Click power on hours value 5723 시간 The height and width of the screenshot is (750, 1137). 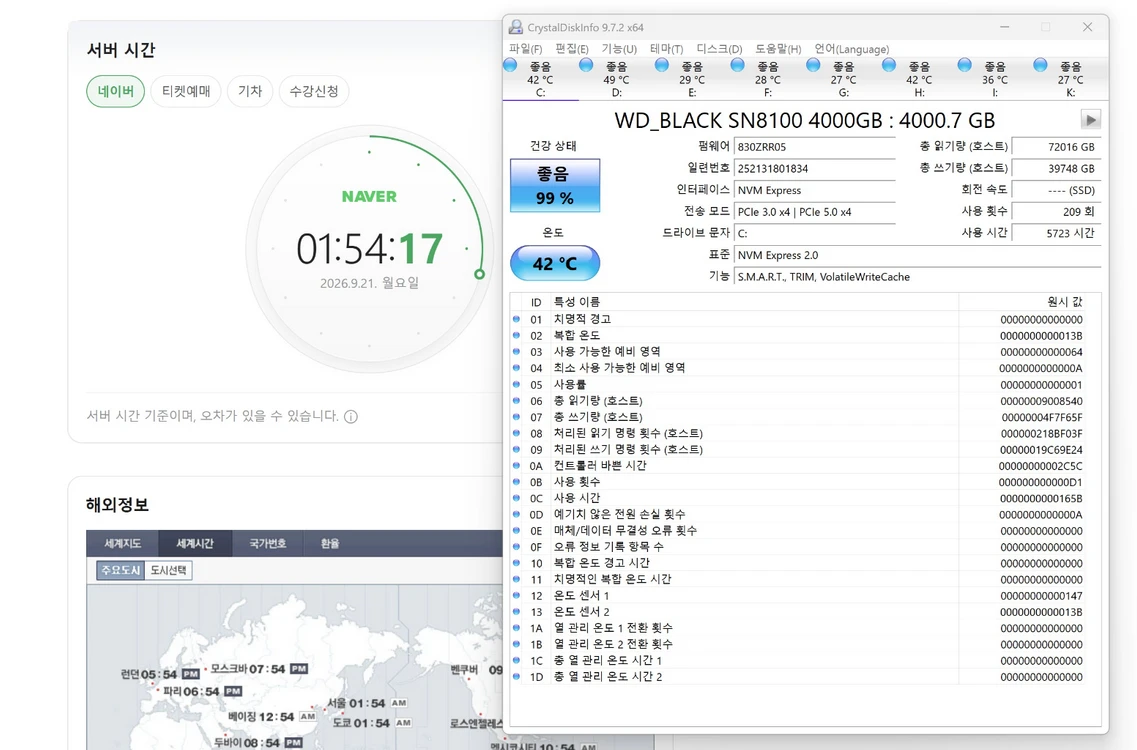(x=1056, y=233)
